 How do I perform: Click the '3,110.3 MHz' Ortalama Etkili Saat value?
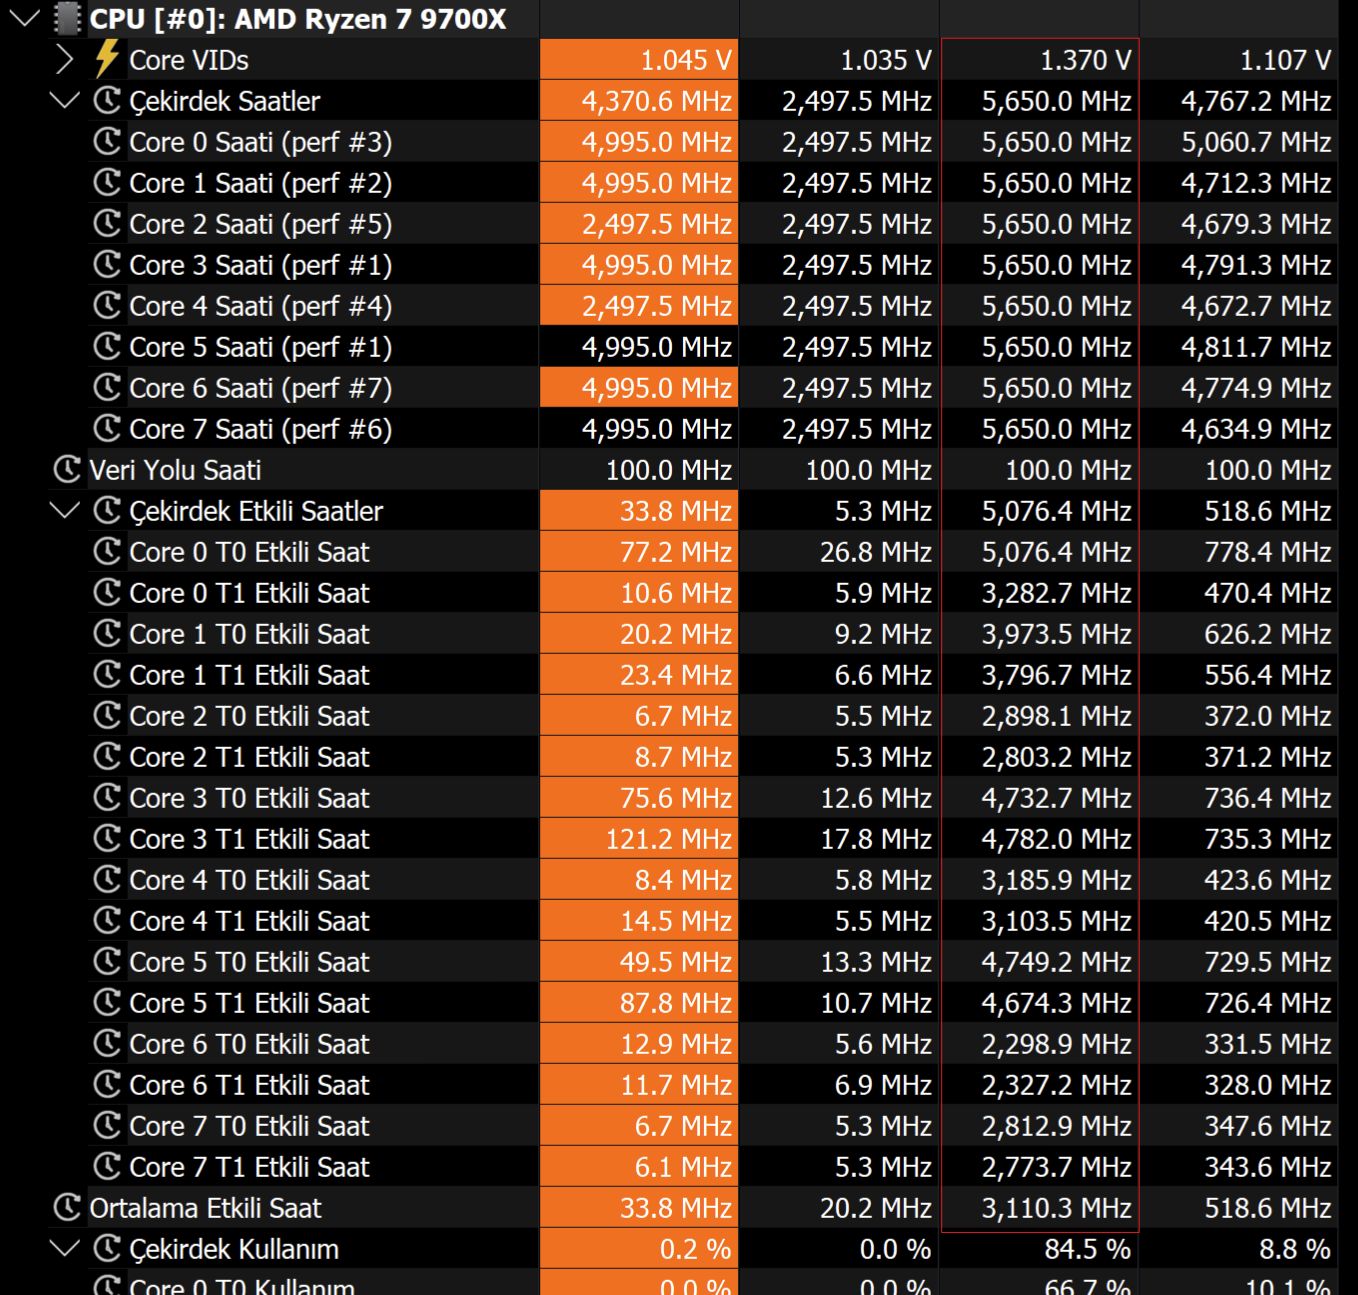click(1057, 1208)
